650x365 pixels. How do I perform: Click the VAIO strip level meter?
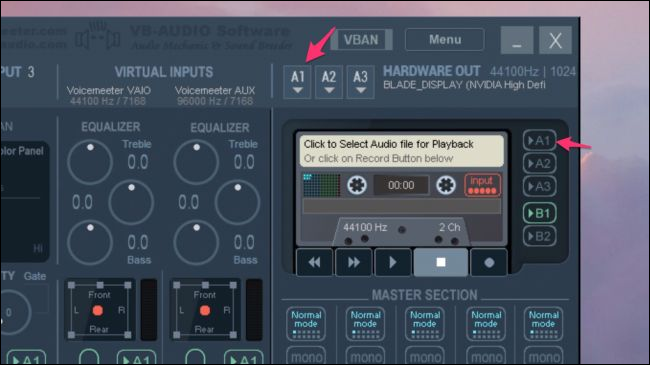(x=149, y=309)
